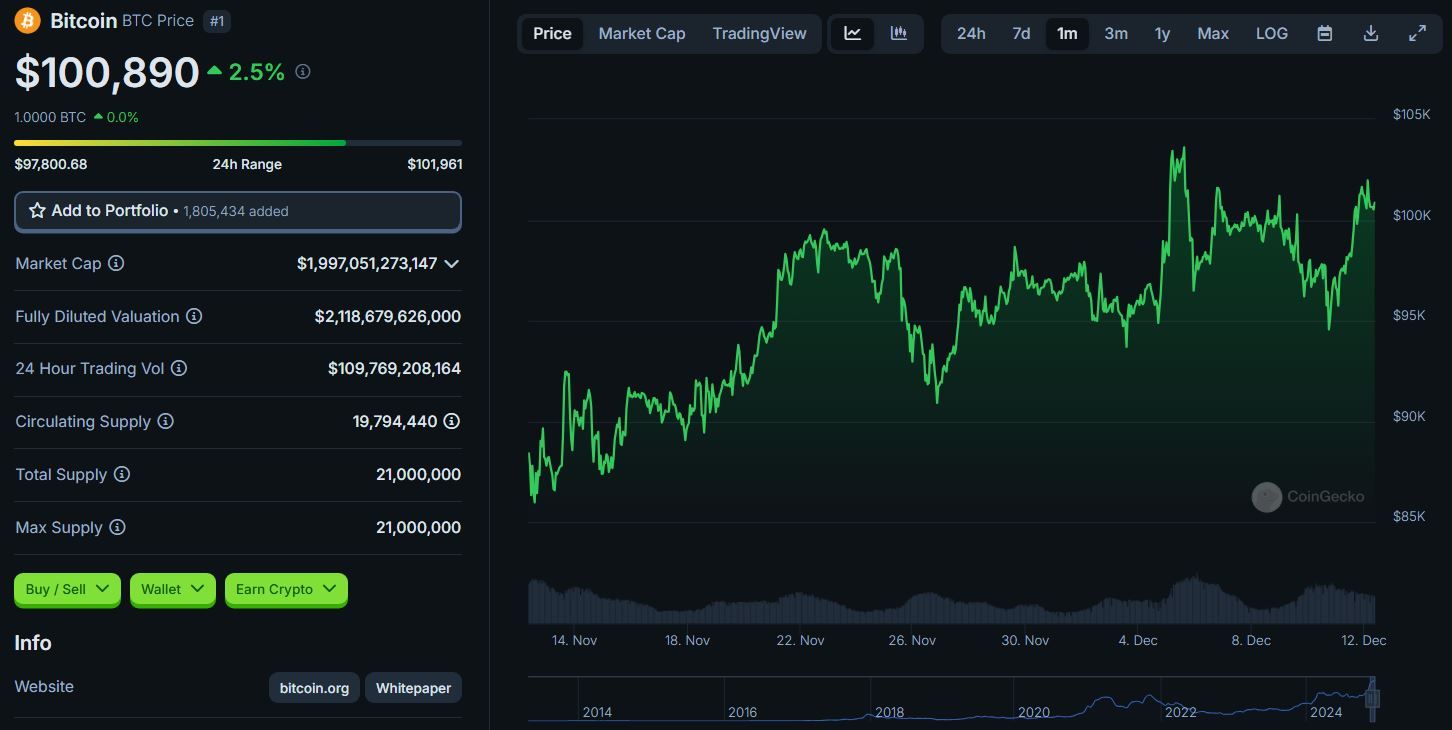The width and height of the screenshot is (1452, 730).
Task: Click Add to Portfolio button
Action: pos(238,211)
